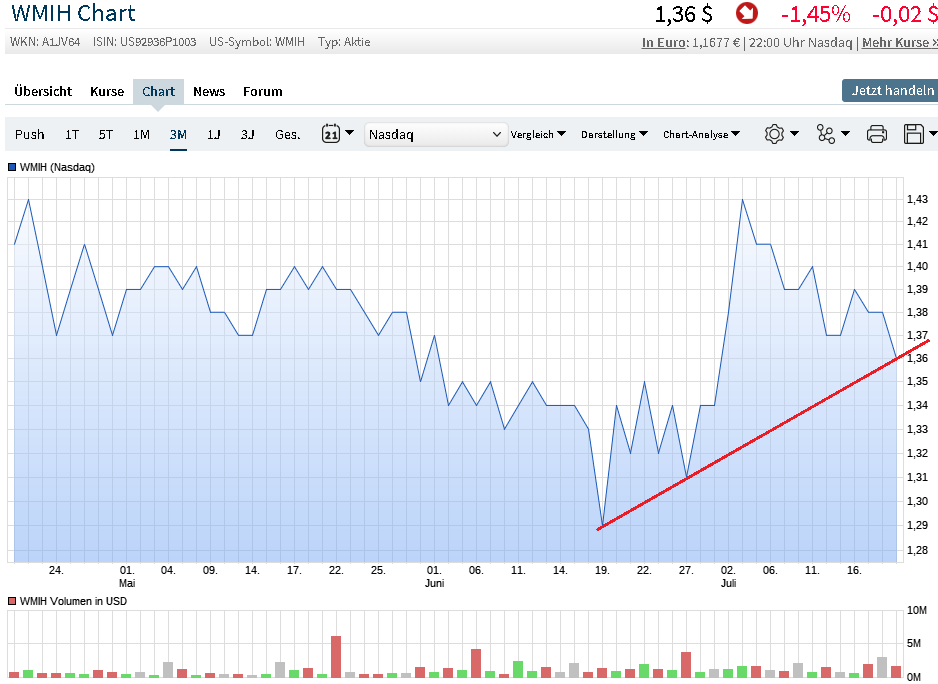Click the WMIH (Nasdaq) legend label
The width and height of the screenshot is (938, 684).
click(57, 167)
